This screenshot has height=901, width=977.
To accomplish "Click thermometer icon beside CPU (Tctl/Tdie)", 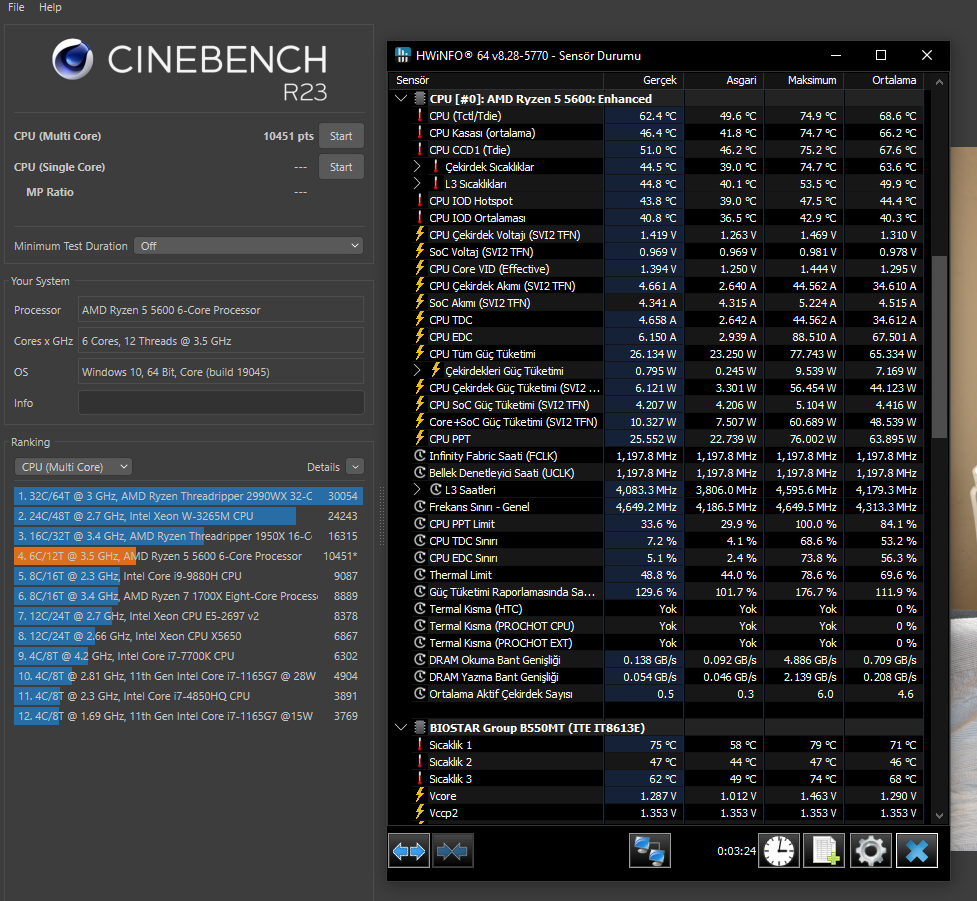I will pyautogui.click(x=420, y=115).
